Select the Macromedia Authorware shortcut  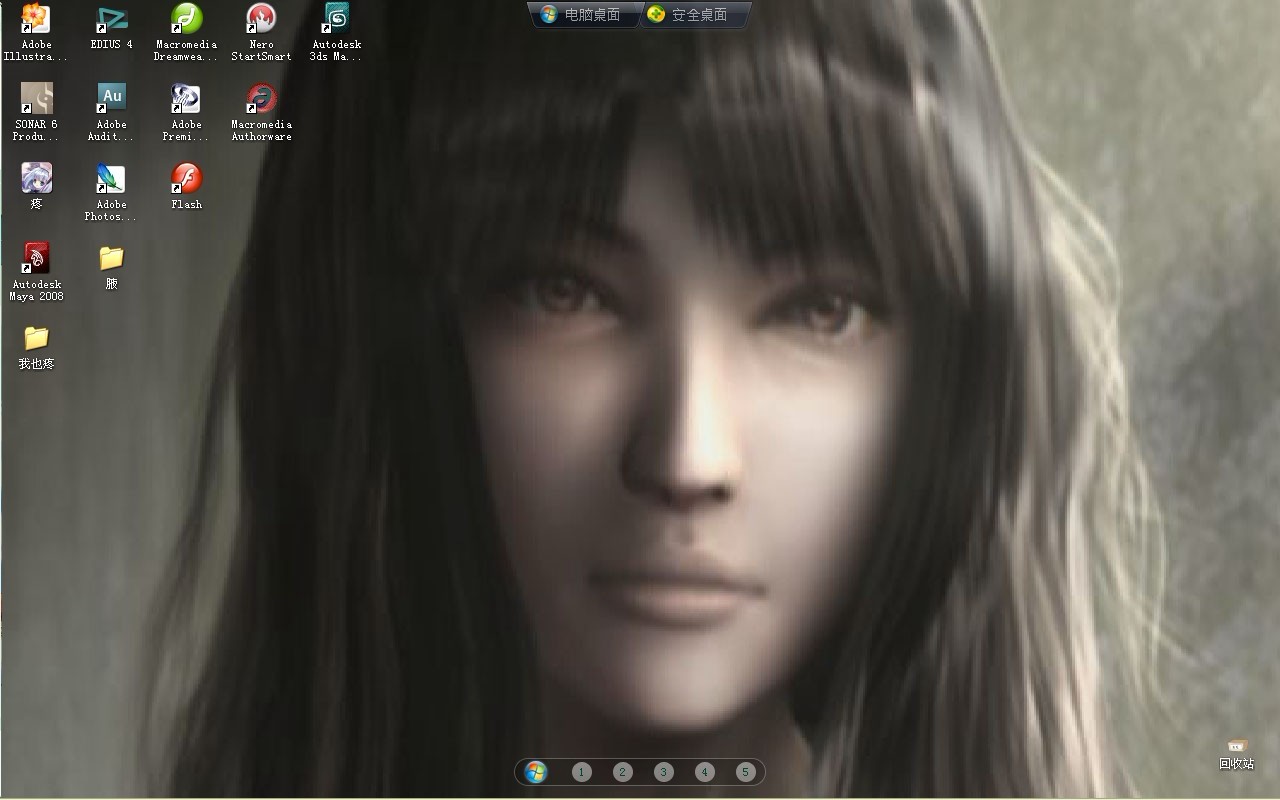tap(261, 100)
